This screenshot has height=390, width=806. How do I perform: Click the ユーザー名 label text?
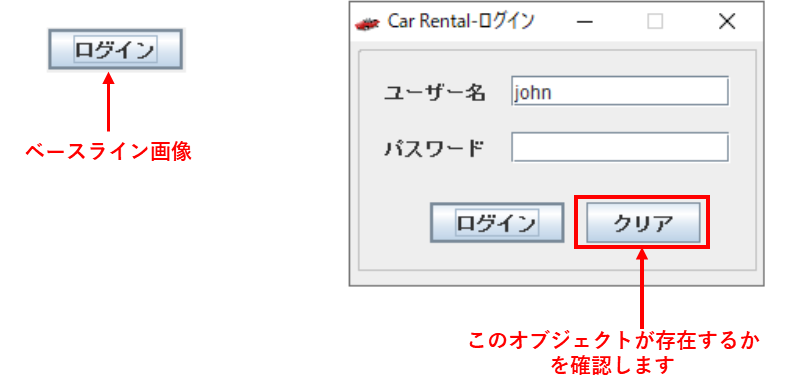(x=435, y=93)
